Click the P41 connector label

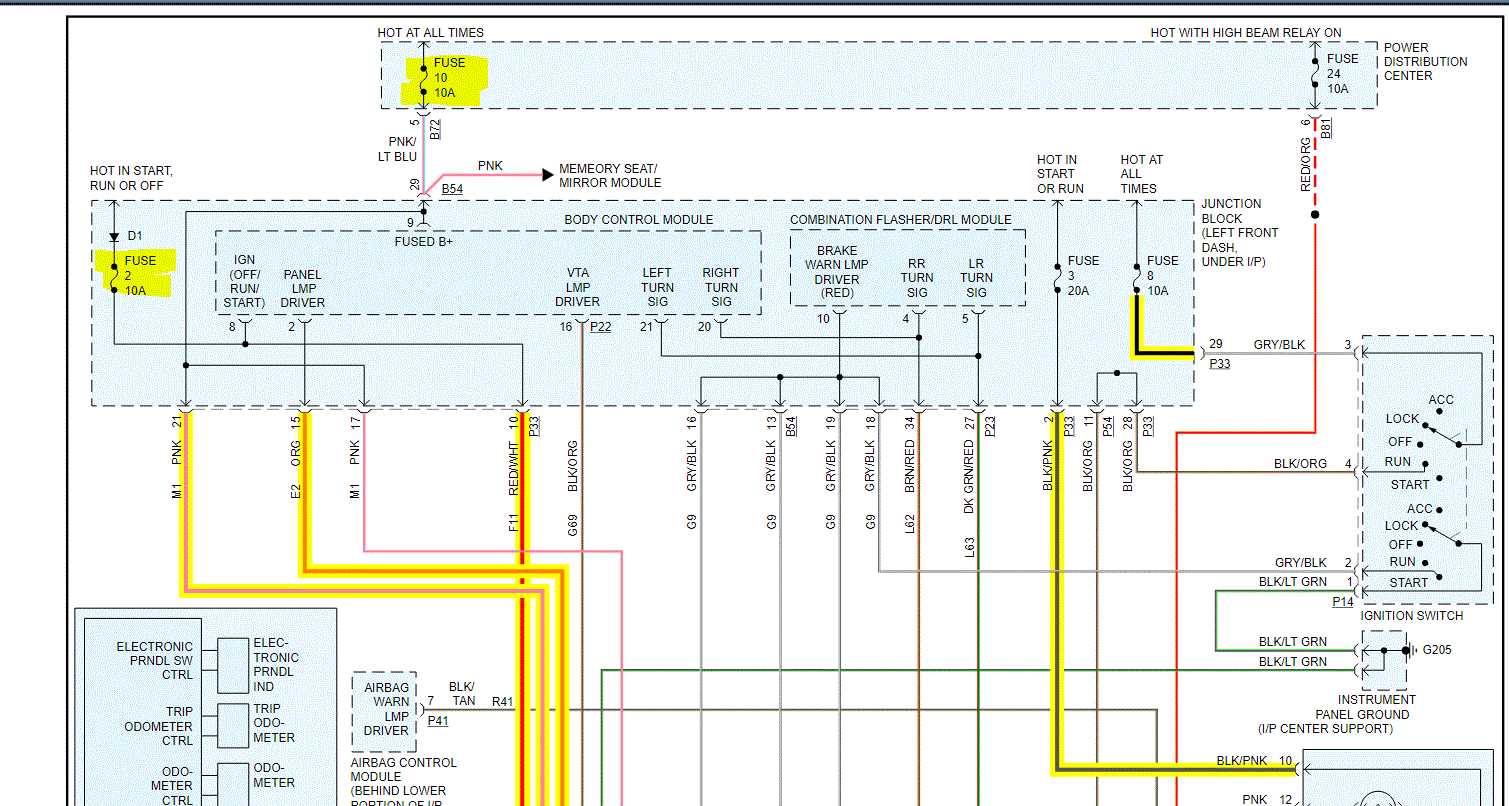(x=438, y=720)
